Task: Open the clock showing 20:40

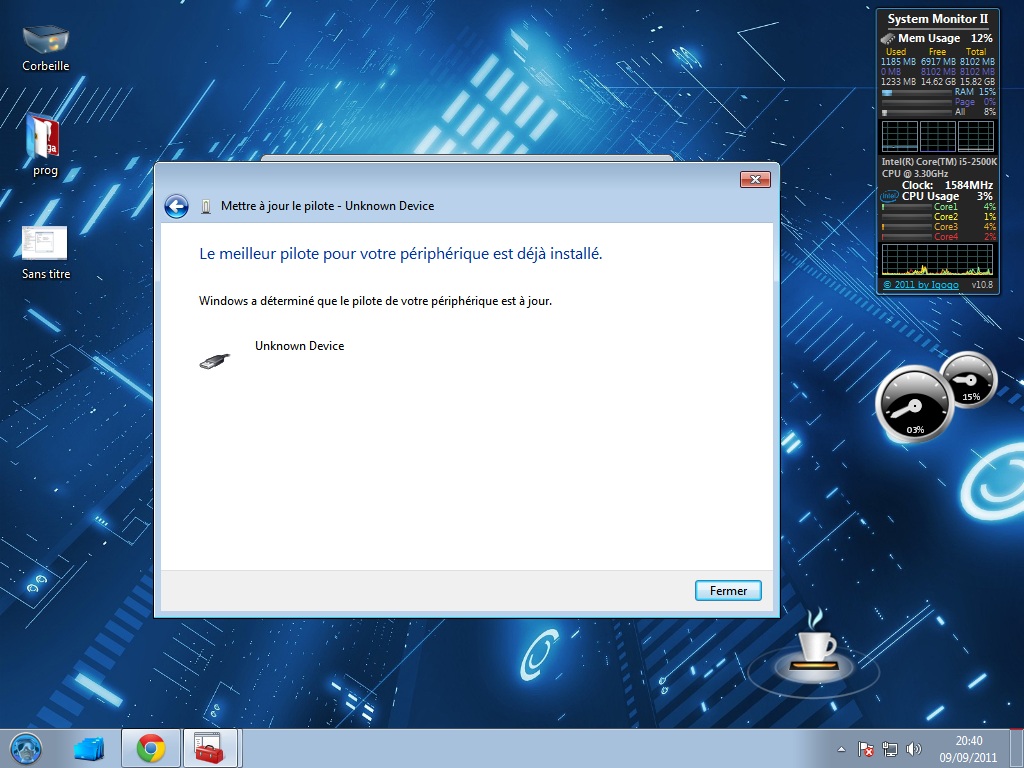Action: pos(968,748)
